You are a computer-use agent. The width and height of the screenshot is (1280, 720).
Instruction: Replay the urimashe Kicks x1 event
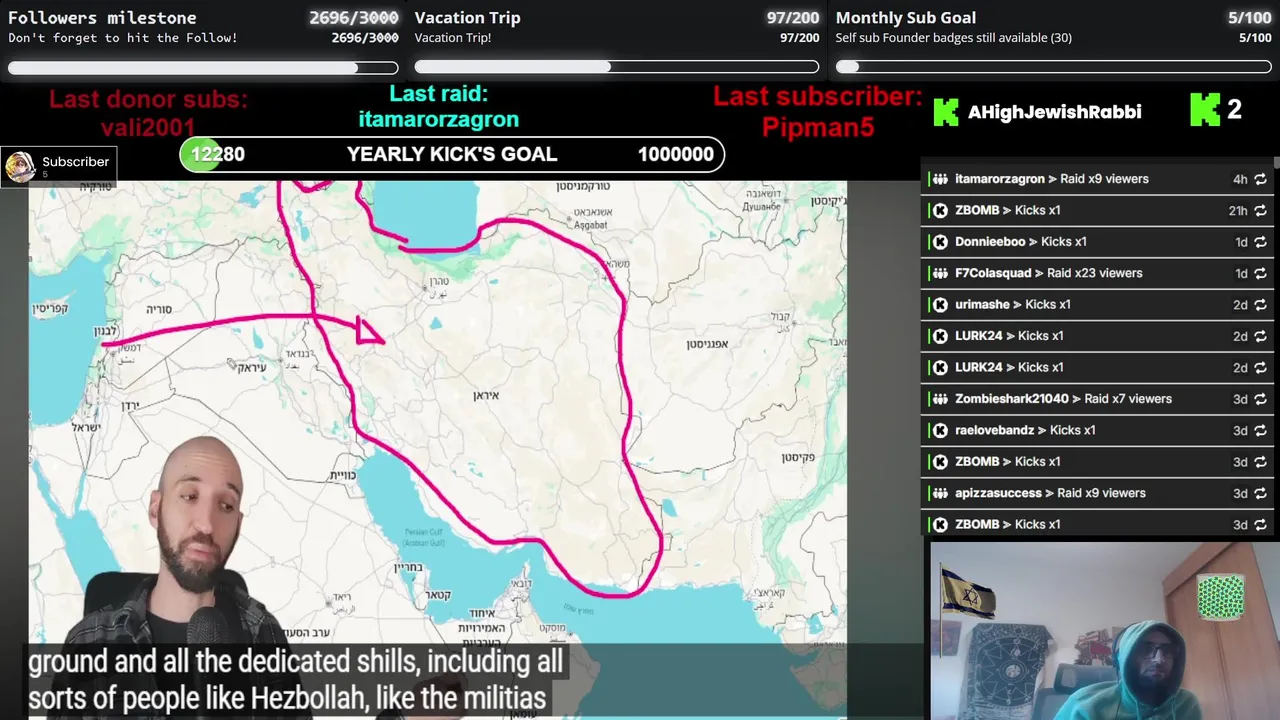[1260, 305]
